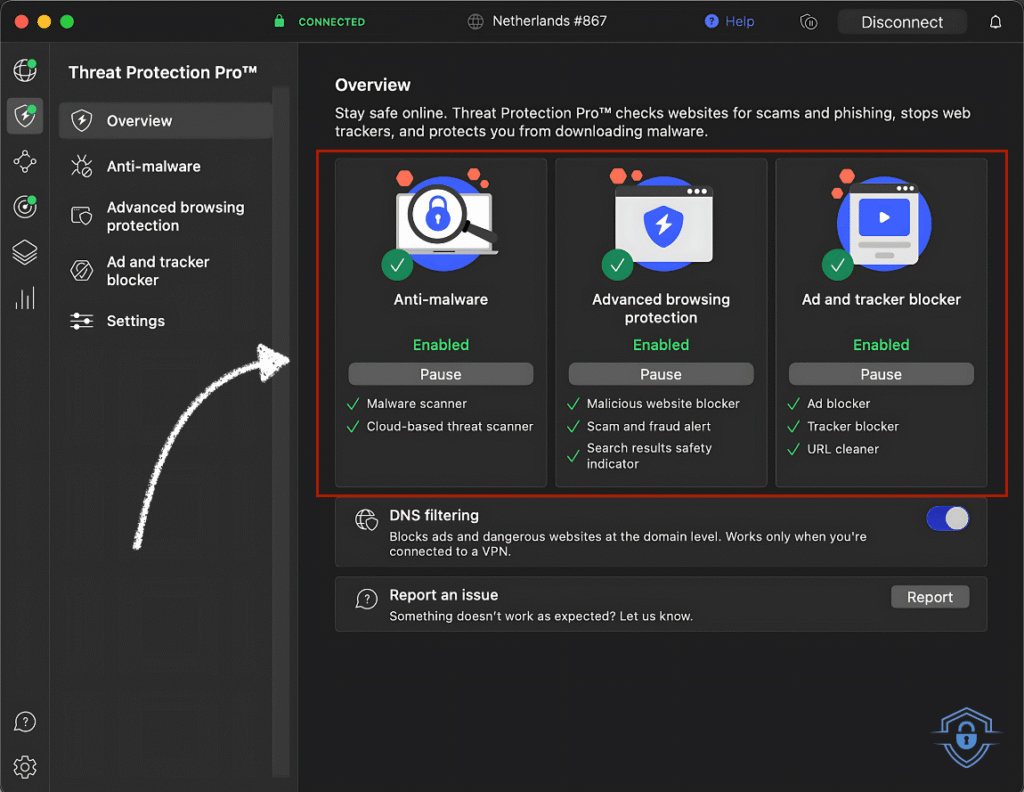
Task: Click the Report button
Action: coord(929,597)
